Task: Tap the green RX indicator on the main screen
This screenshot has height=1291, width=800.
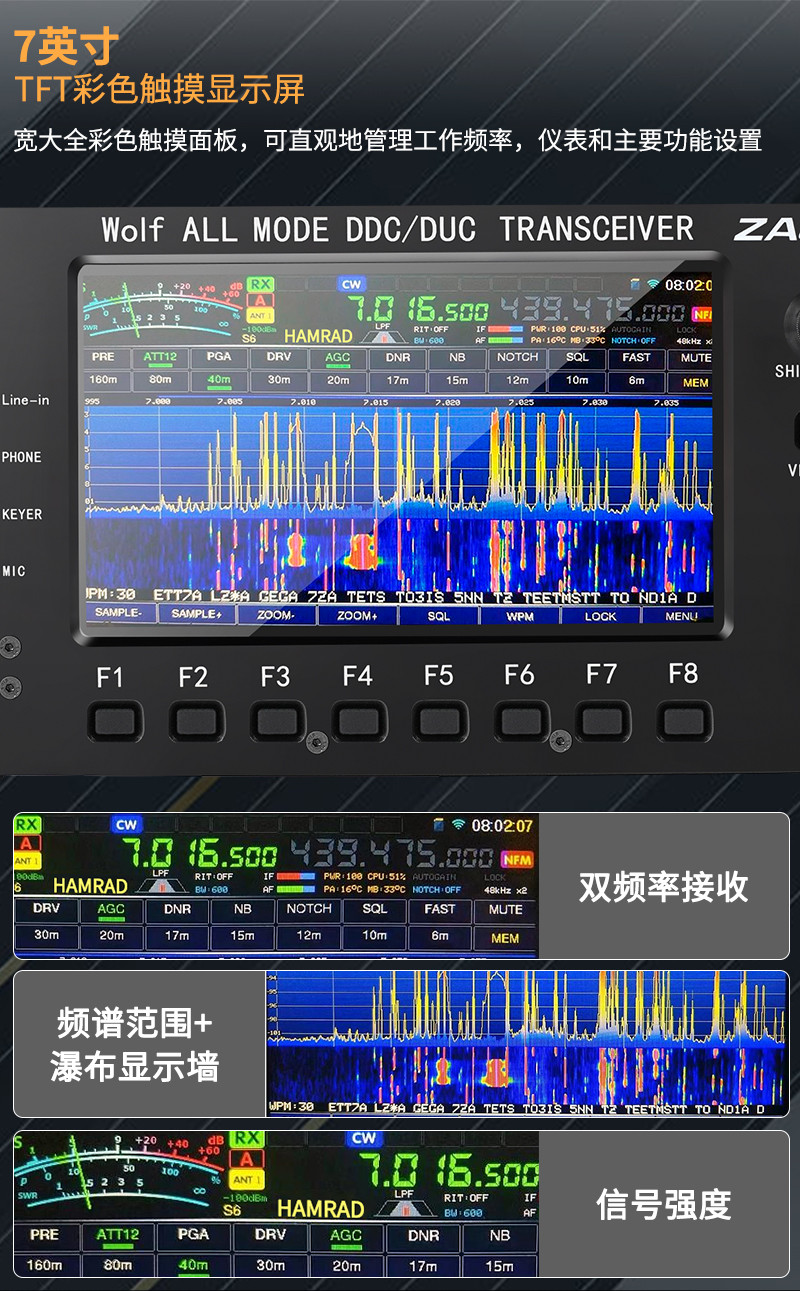Action: click(261, 285)
